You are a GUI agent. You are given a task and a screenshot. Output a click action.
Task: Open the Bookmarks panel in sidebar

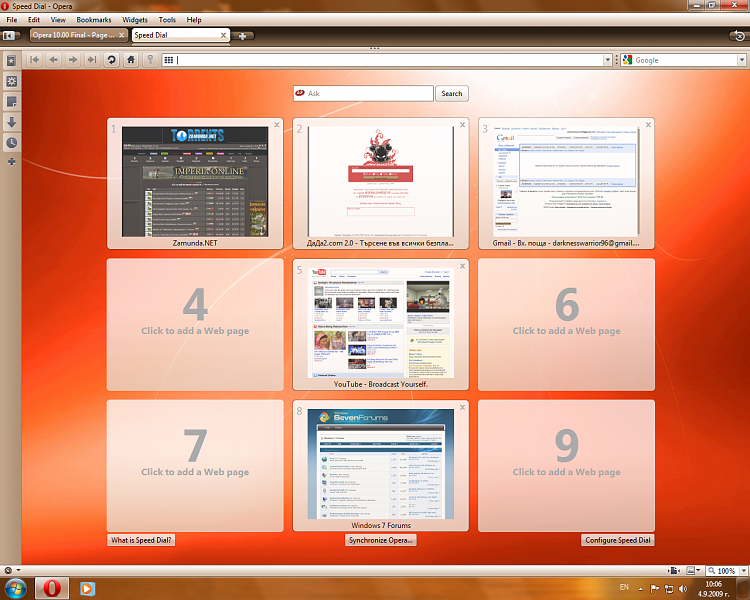(x=11, y=61)
